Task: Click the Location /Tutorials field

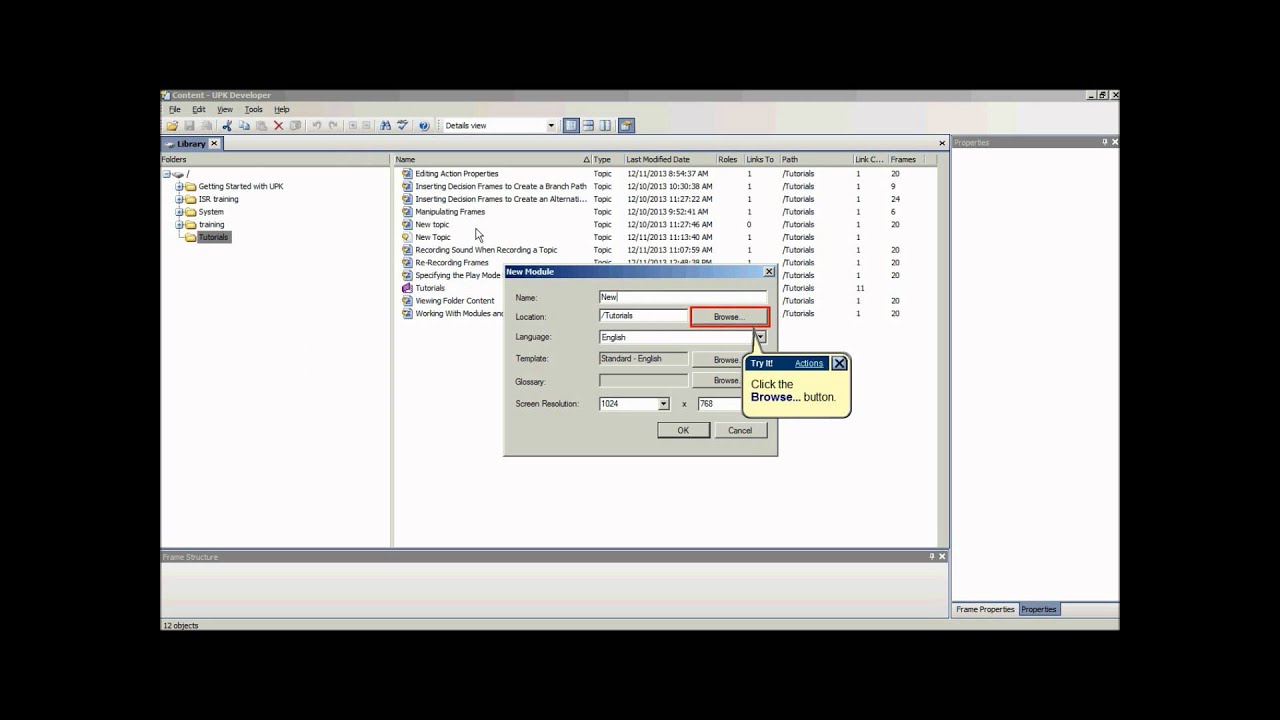Action: (643, 316)
